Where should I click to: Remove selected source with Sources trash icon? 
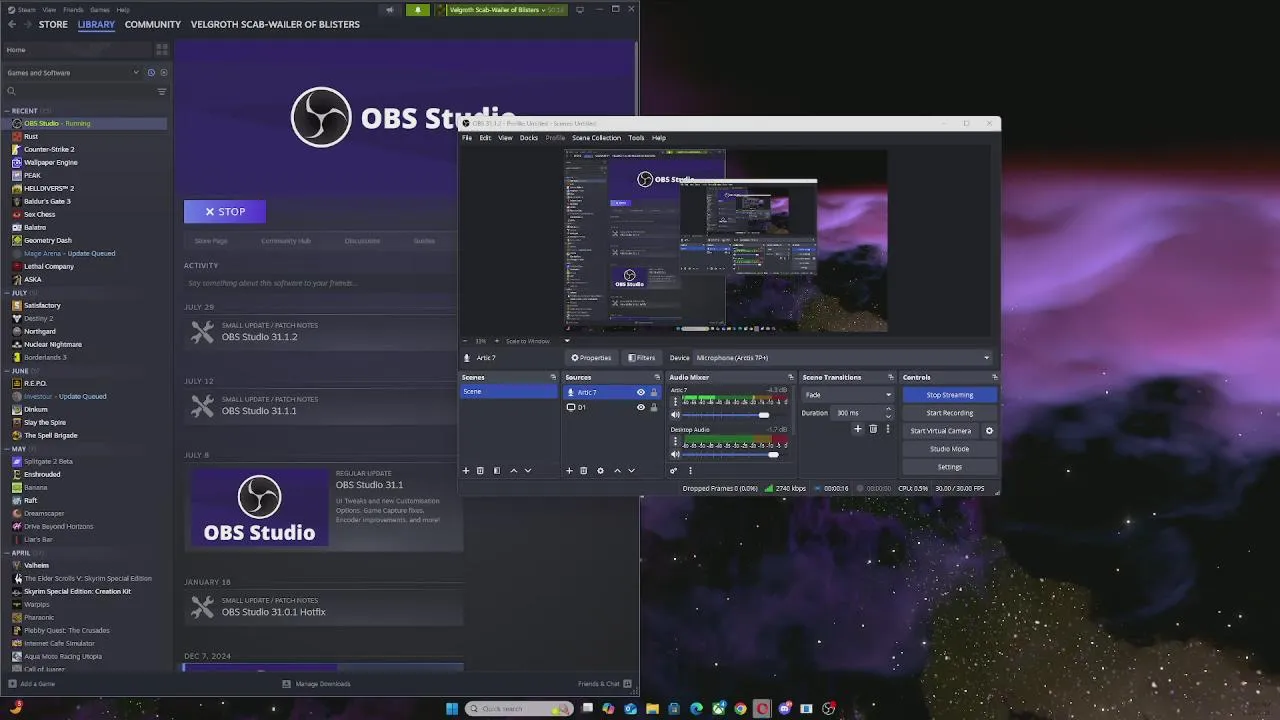pos(584,471)
